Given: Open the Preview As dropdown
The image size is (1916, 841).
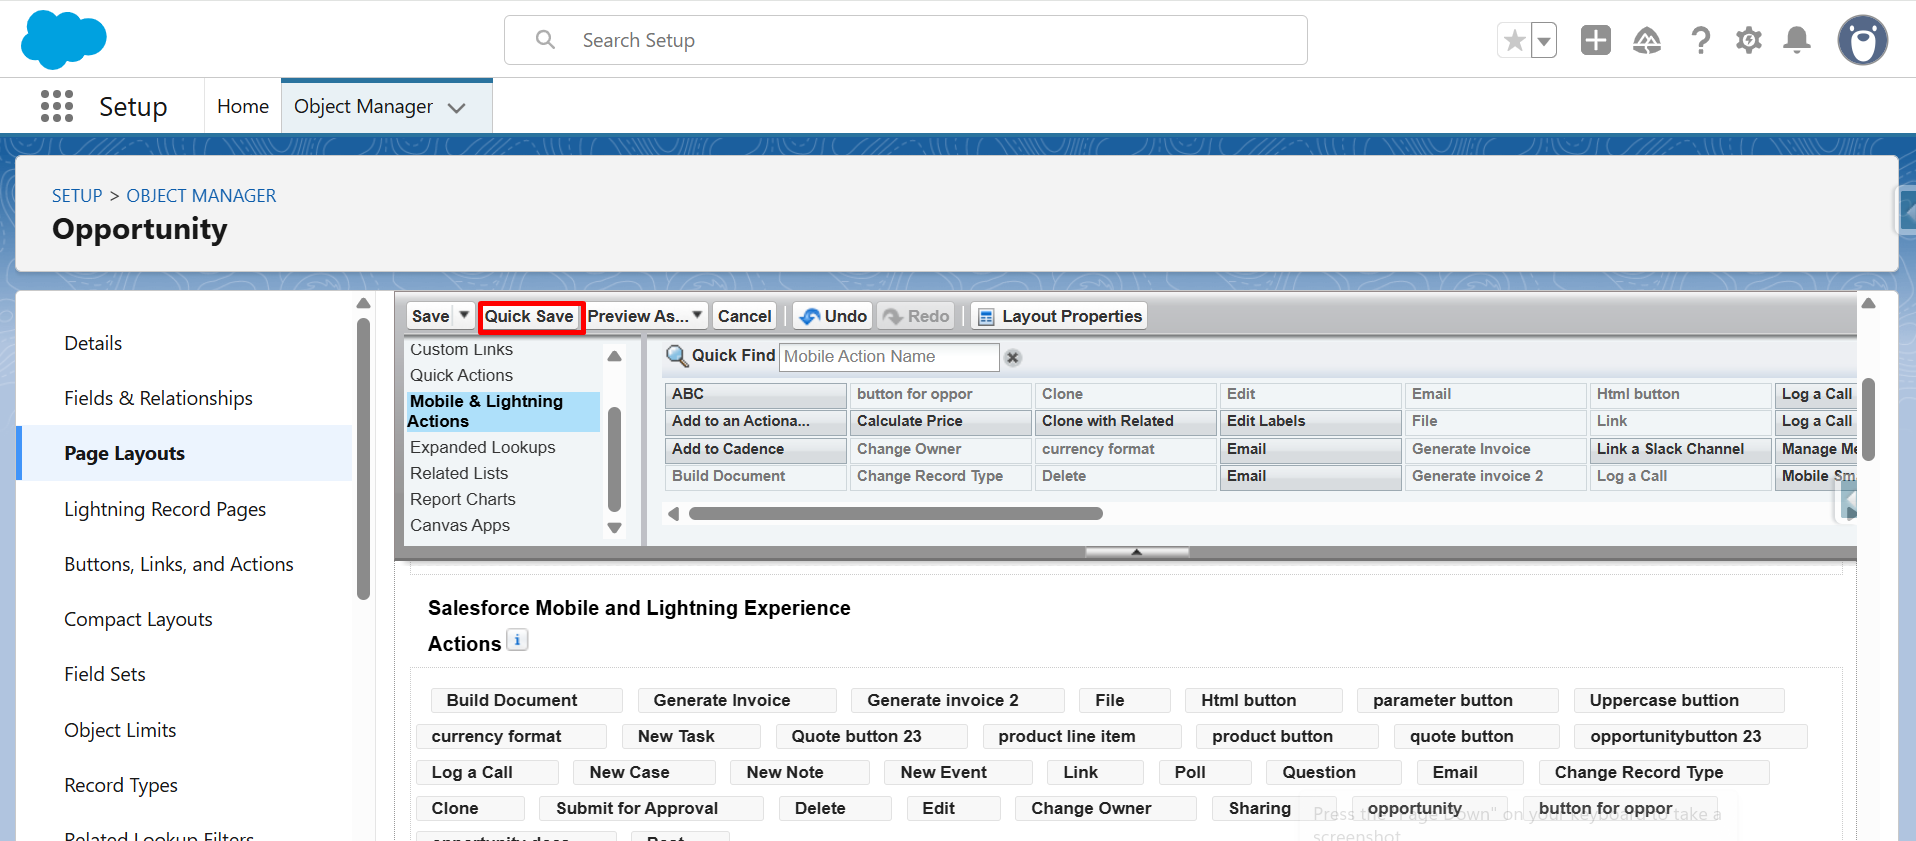Looking at the screenshot, I should [x=645, y=316].
